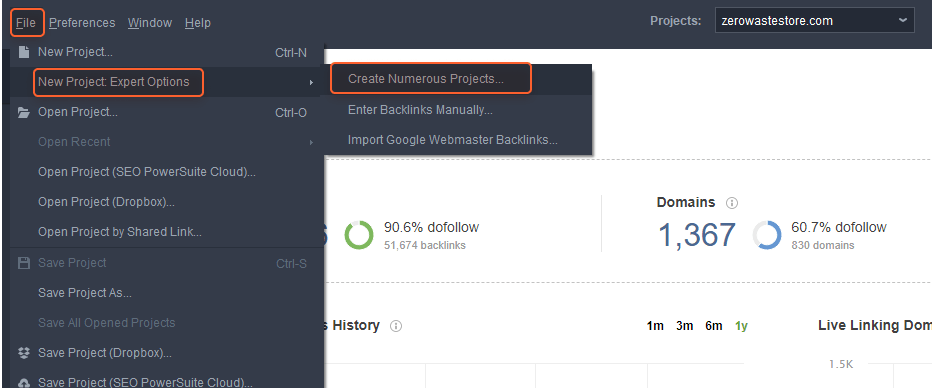Click the Domains heading
The image size is (932, 388).
click(686, 202)
